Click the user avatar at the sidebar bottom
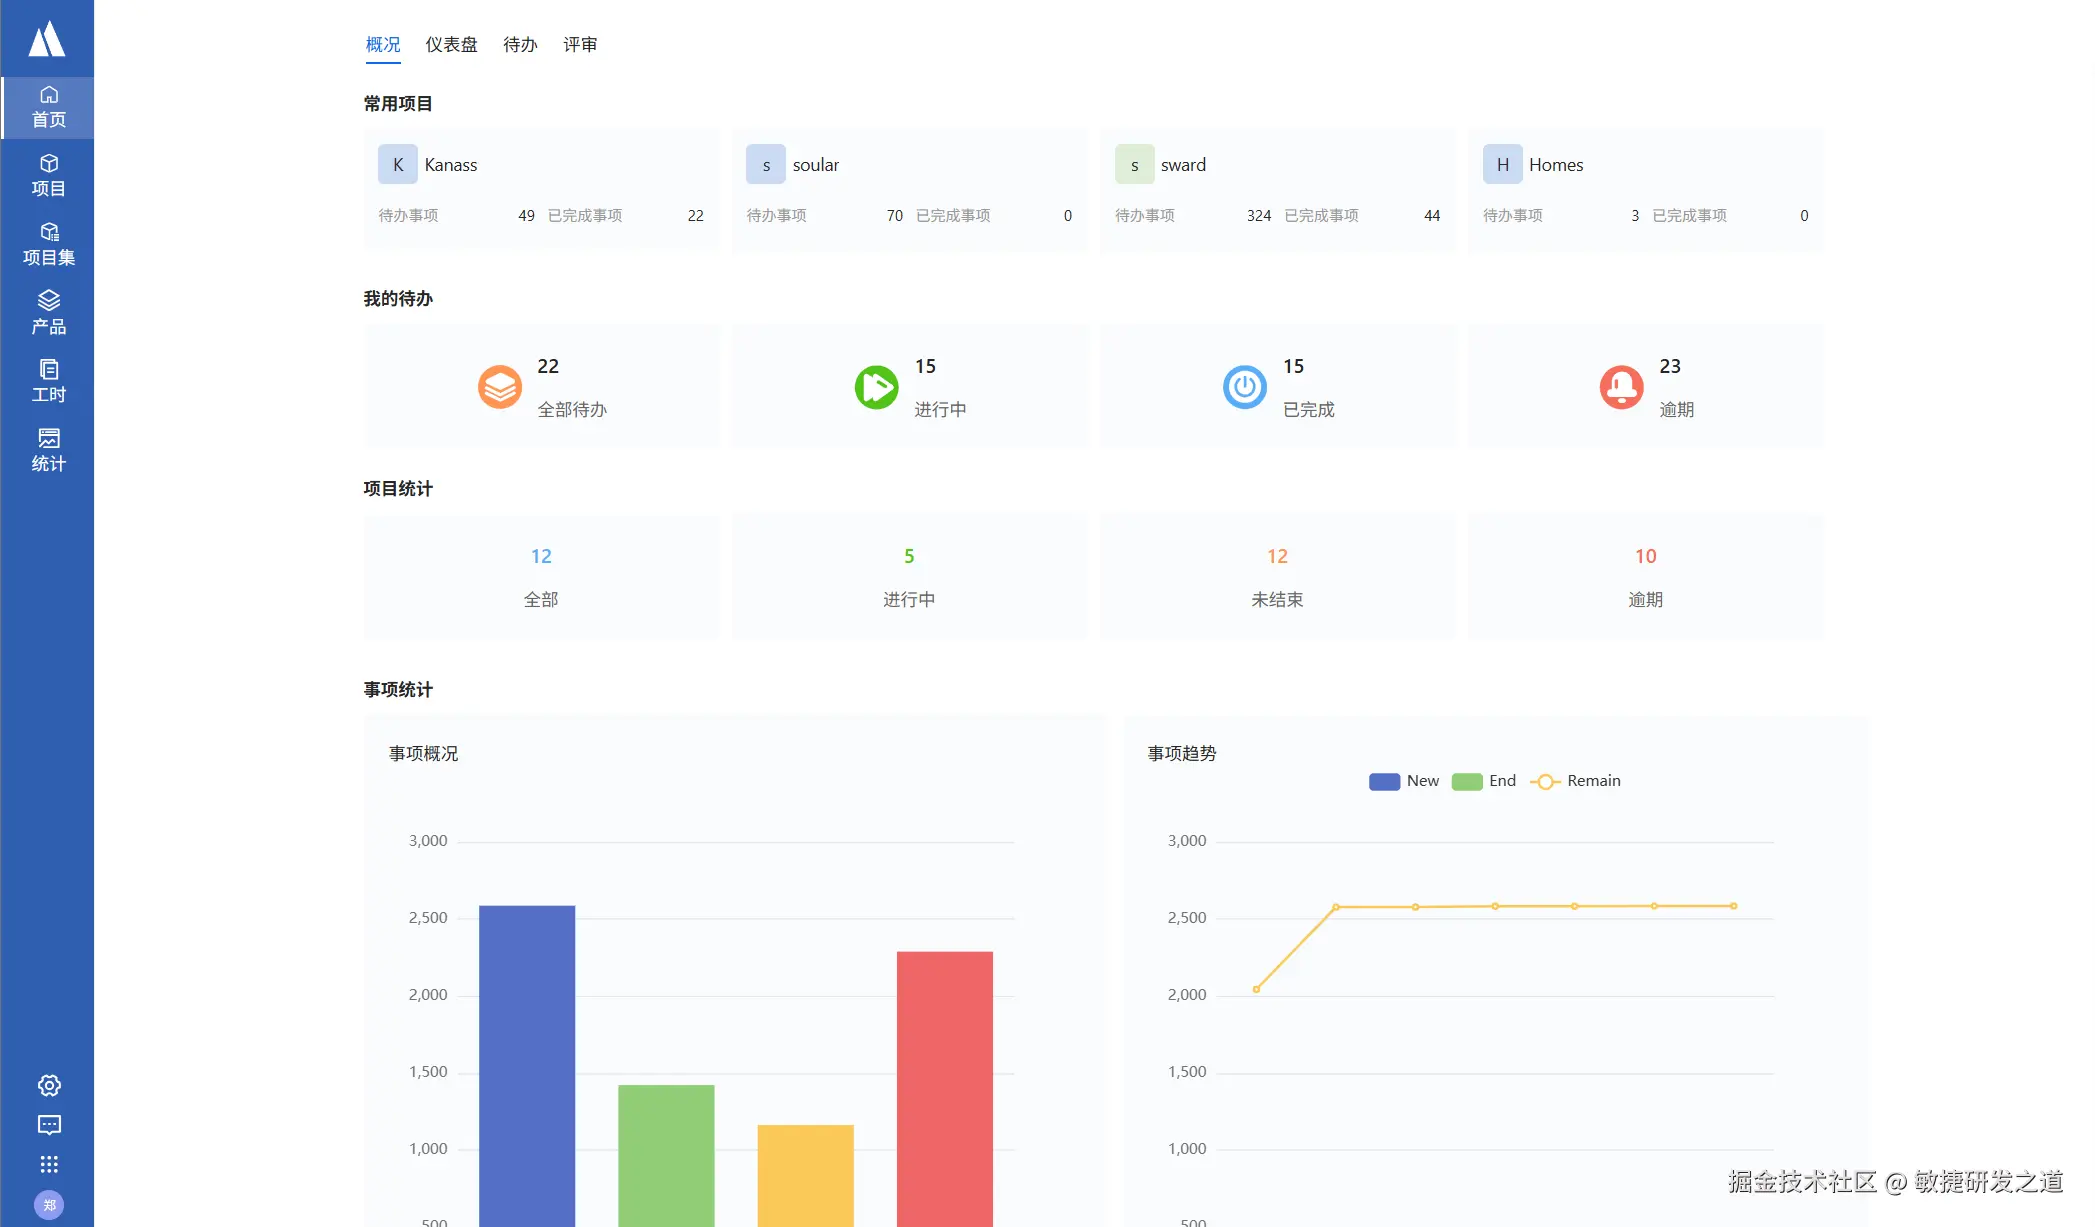 (x=49, y=1205)
